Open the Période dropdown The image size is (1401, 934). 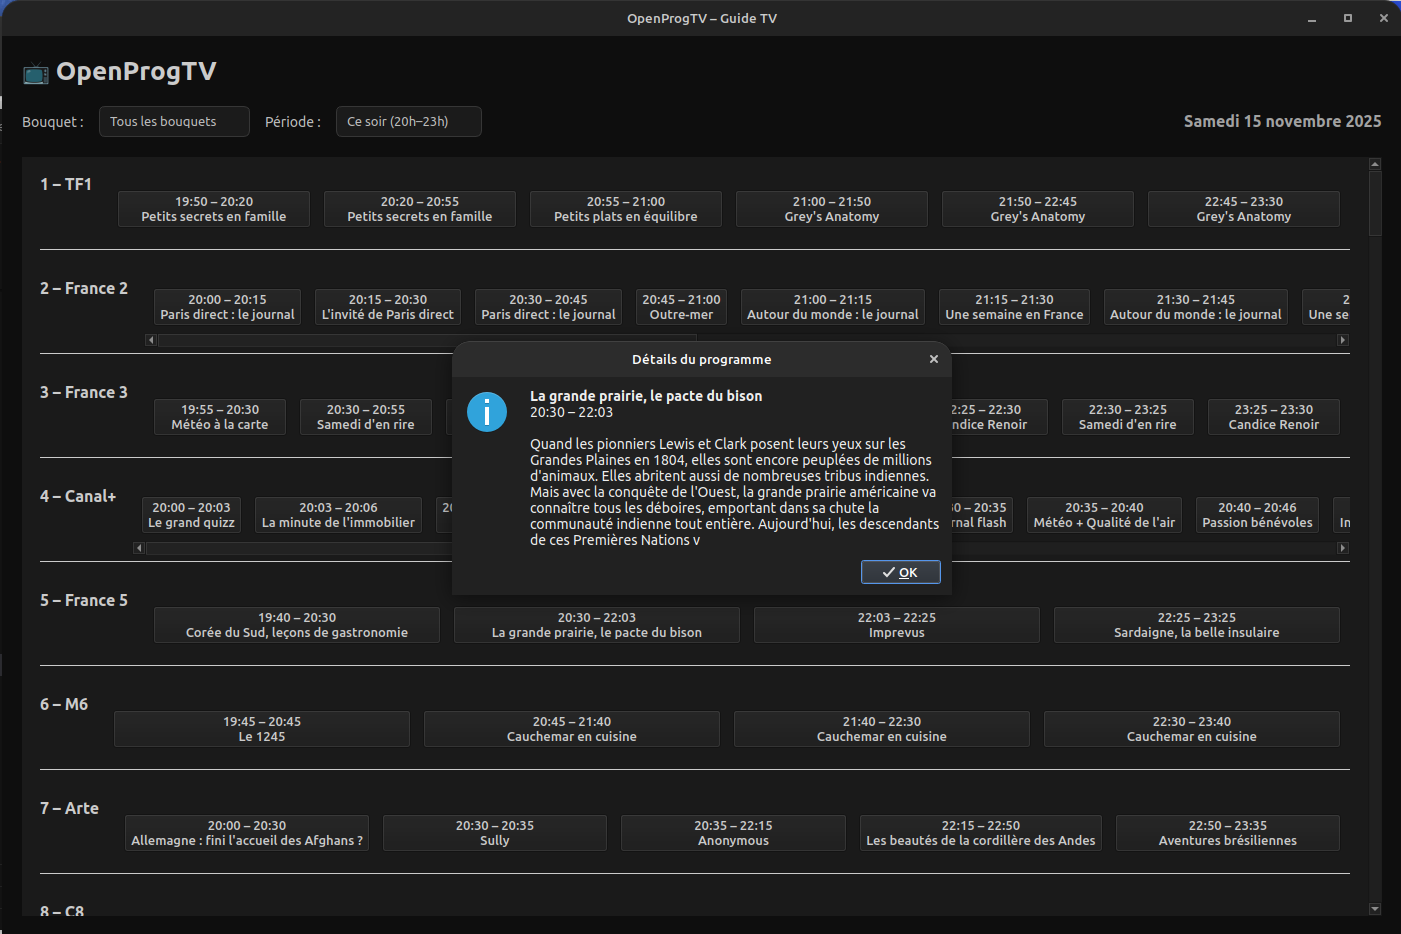coord(408,121)
